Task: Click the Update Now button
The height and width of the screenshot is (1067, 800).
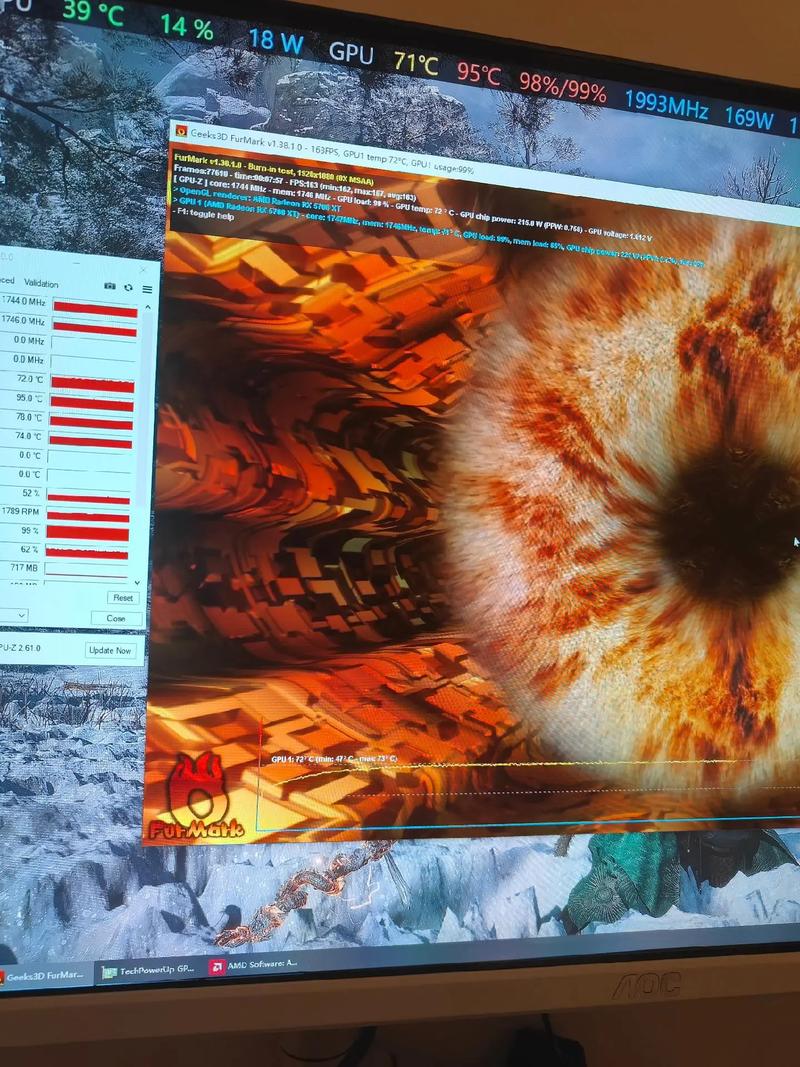Action: point(110,650)
